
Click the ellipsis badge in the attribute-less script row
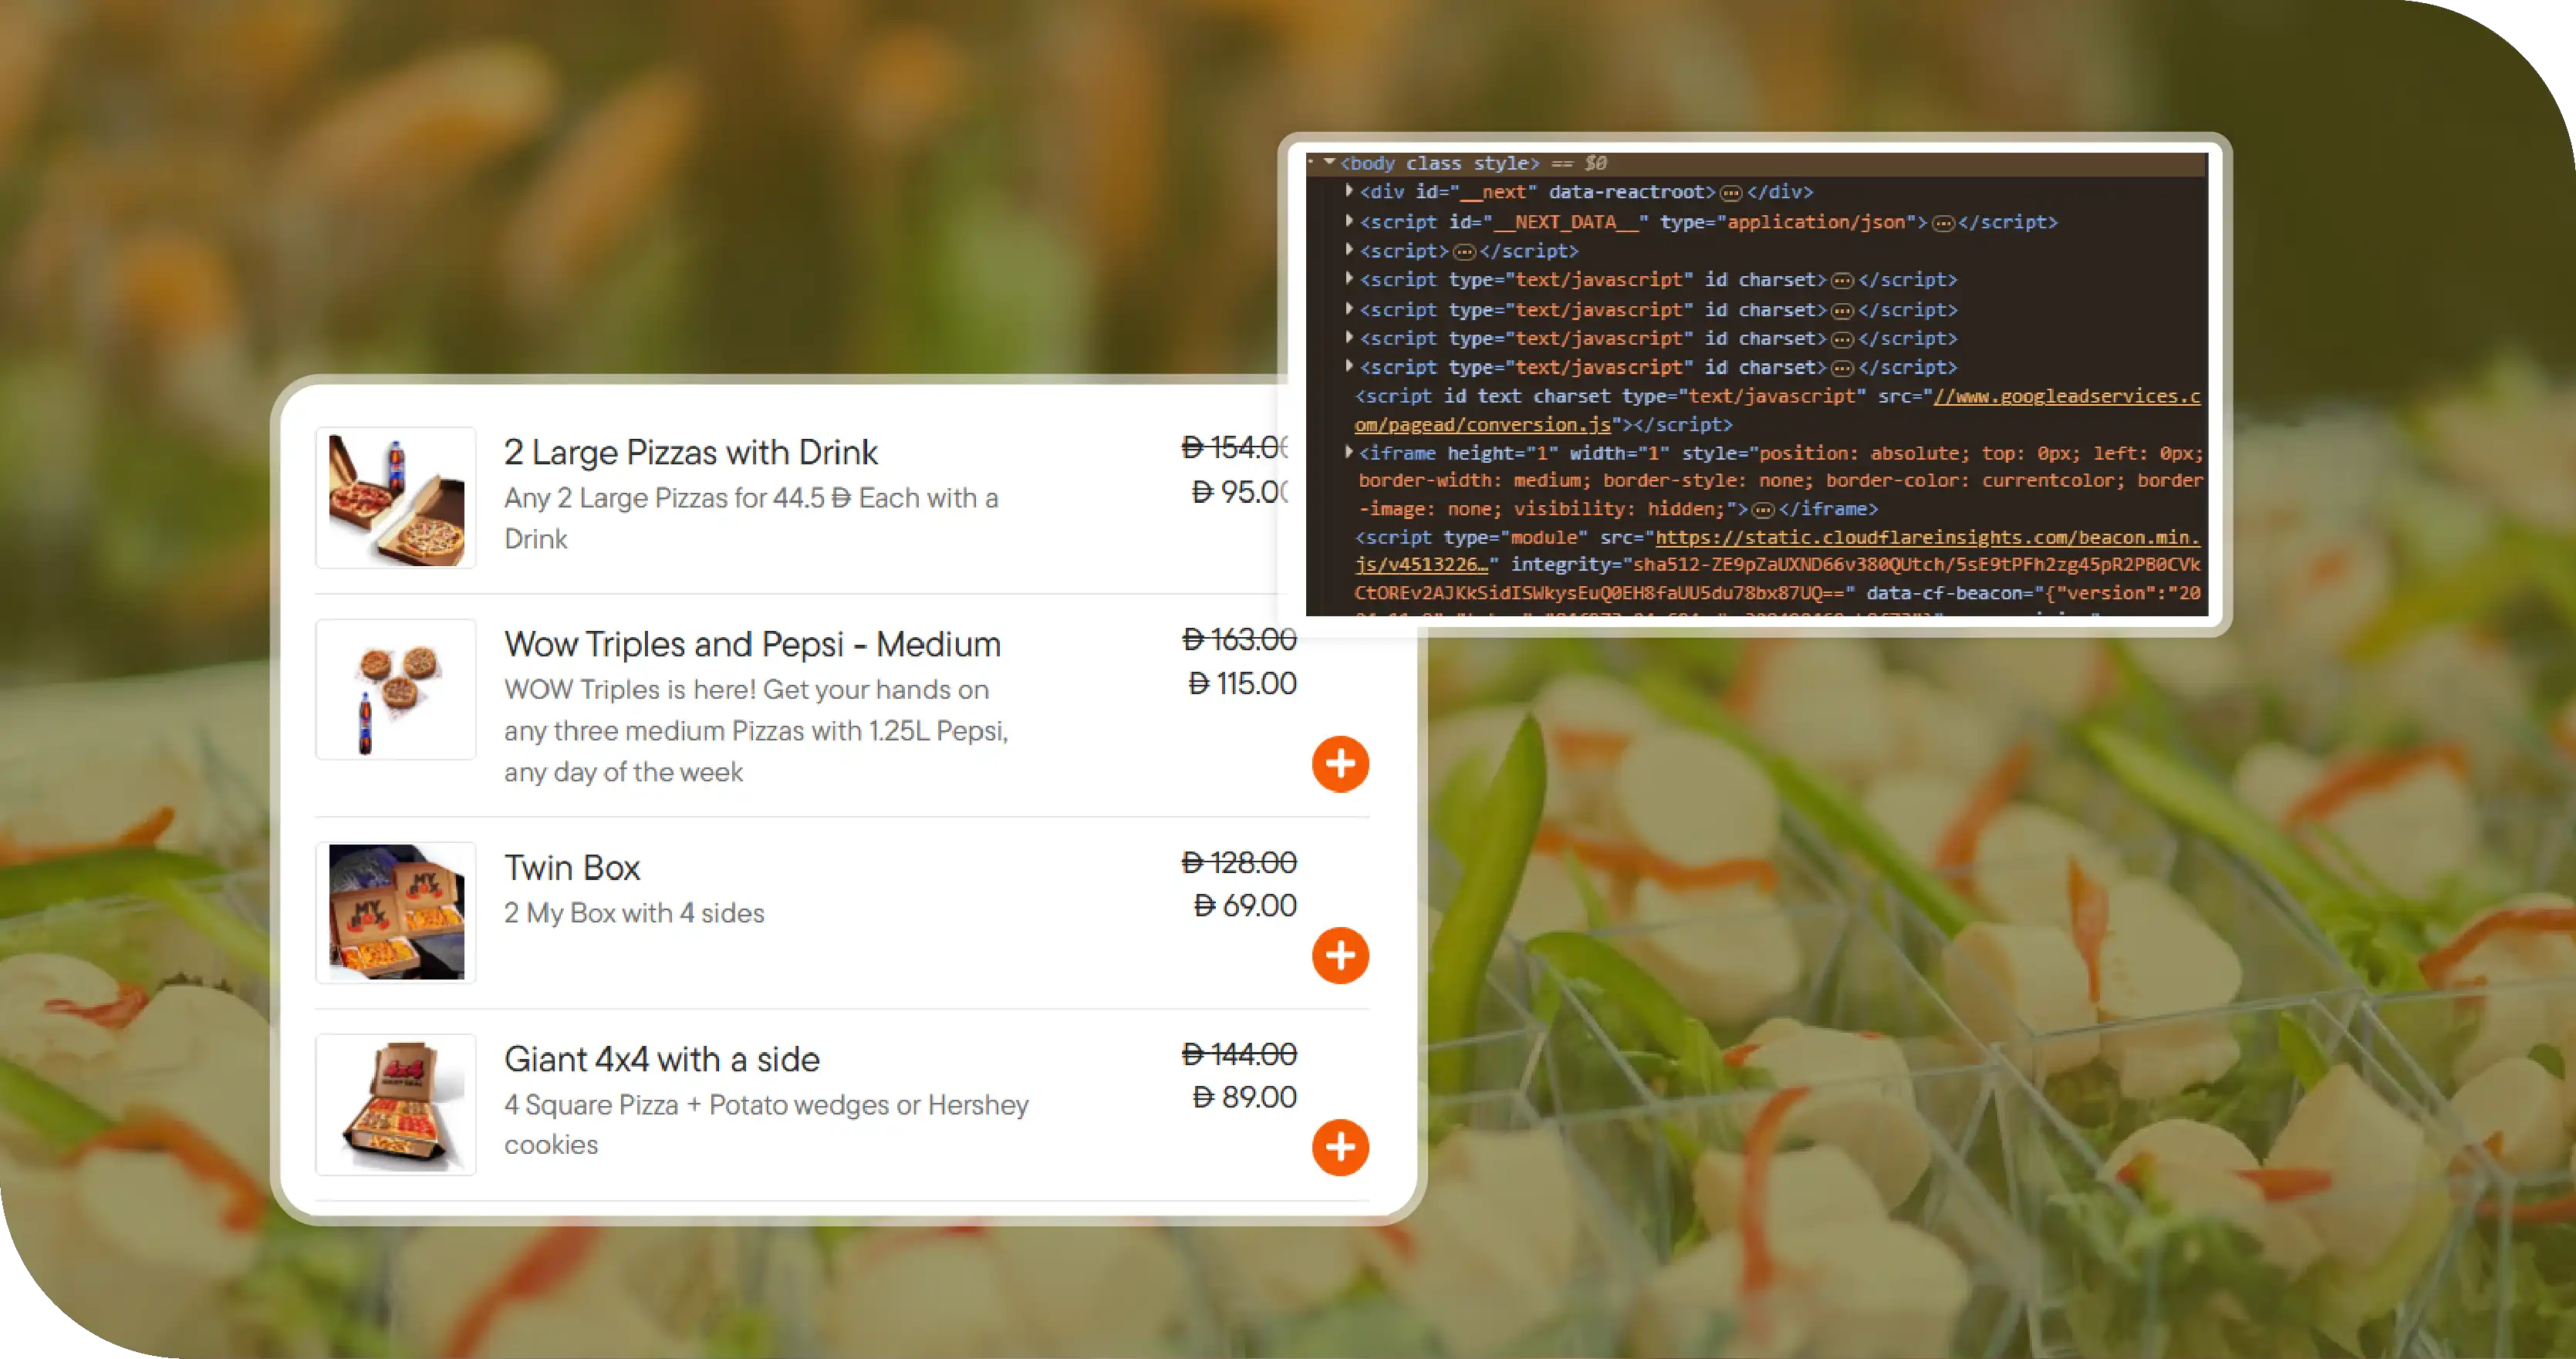(1464, 252)
